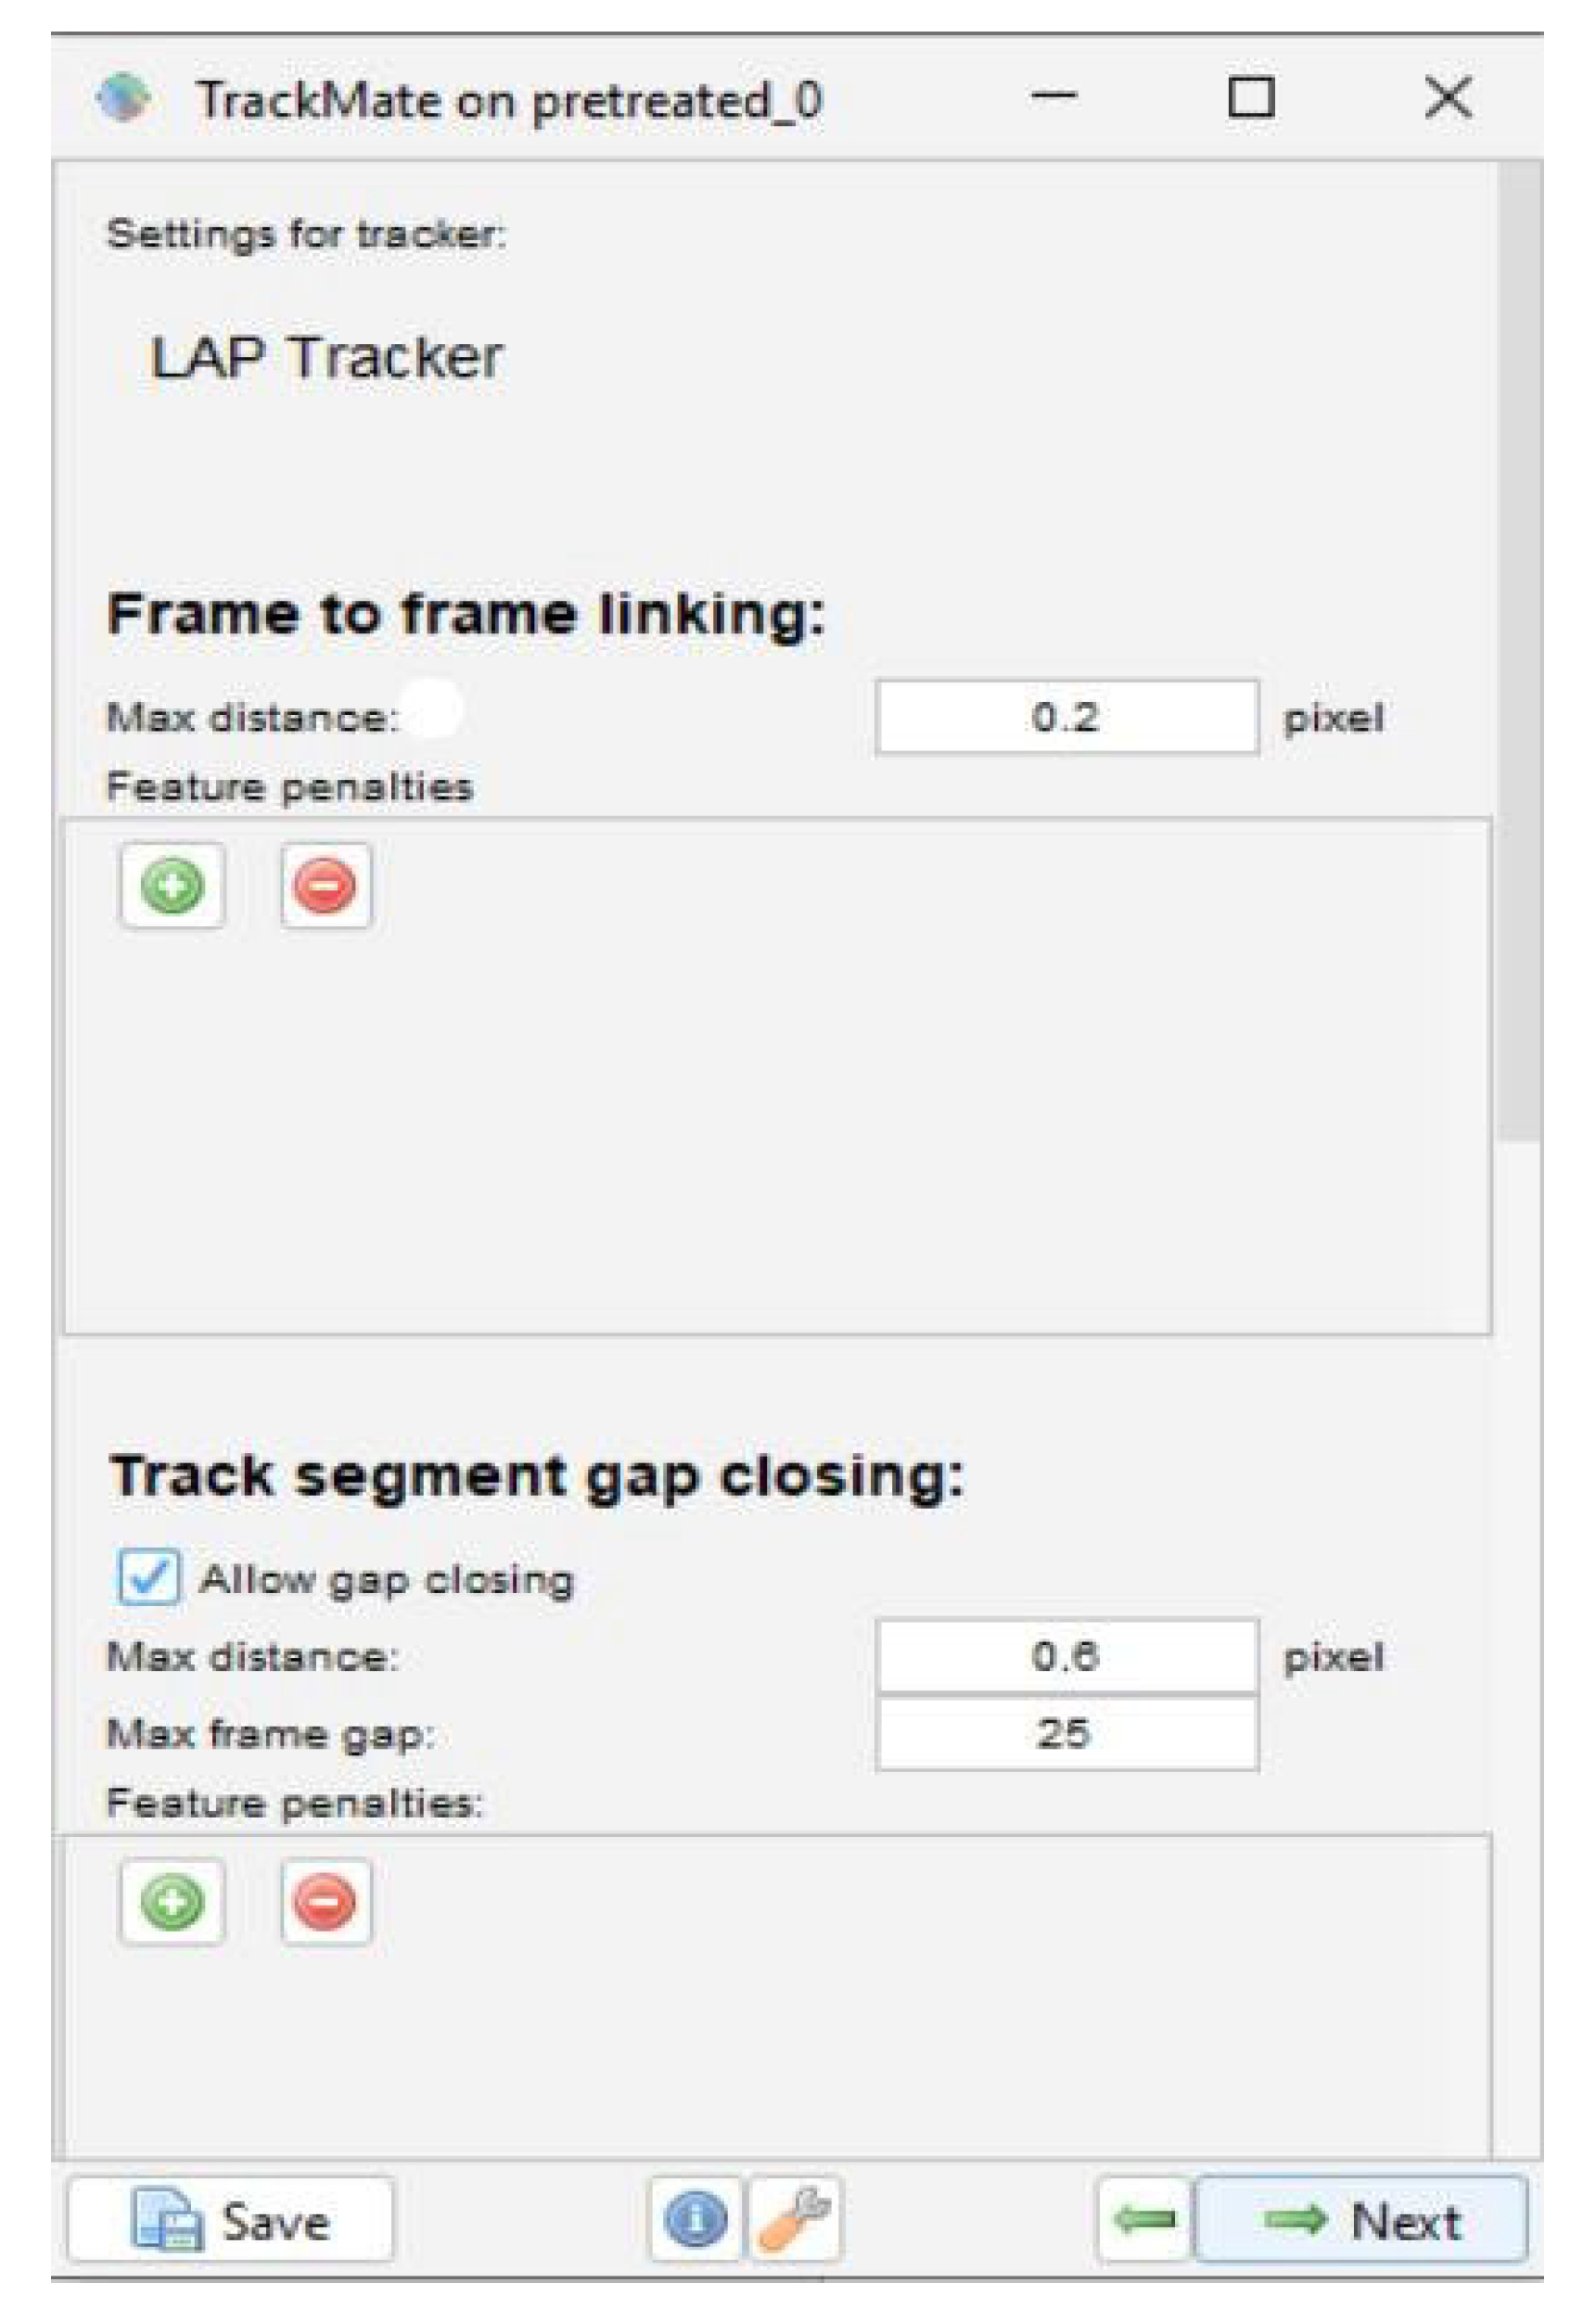The width and height of the screenshot is (1596, 2321).
Task: Click the gap closing Max distance field
Action: 1066,1657
